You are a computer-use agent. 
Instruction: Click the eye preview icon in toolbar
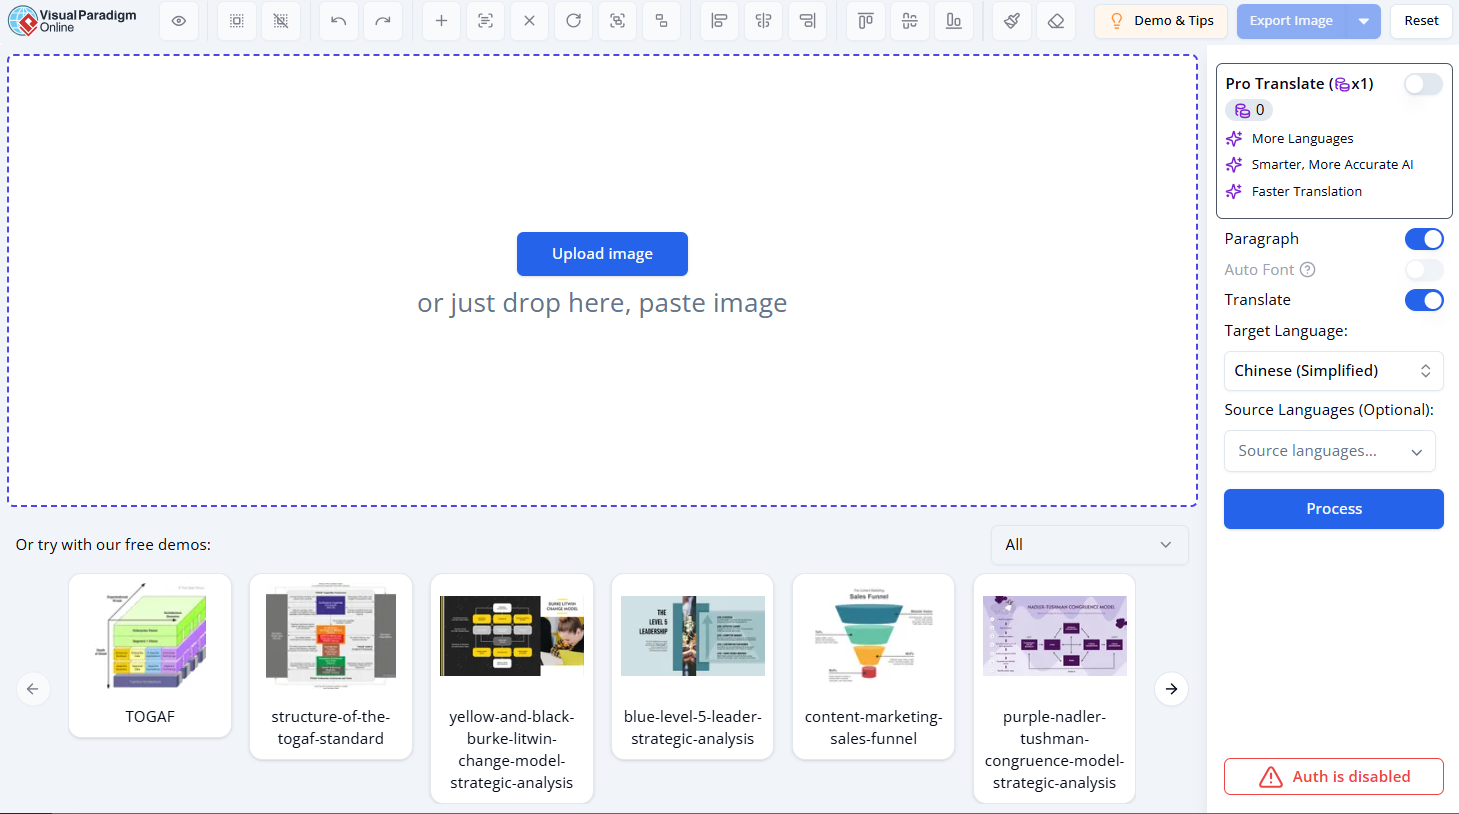[179, 21]
